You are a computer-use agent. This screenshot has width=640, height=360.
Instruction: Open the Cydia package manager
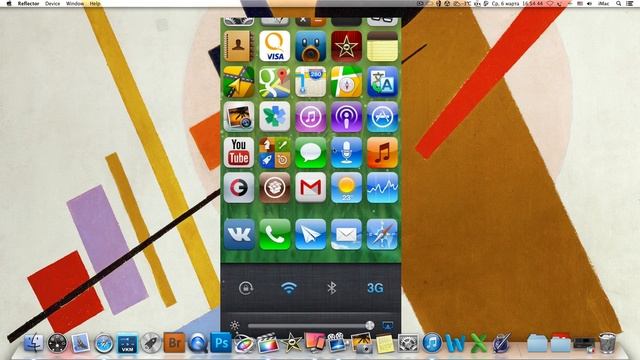pyautogui.click(x=275, y=188)
